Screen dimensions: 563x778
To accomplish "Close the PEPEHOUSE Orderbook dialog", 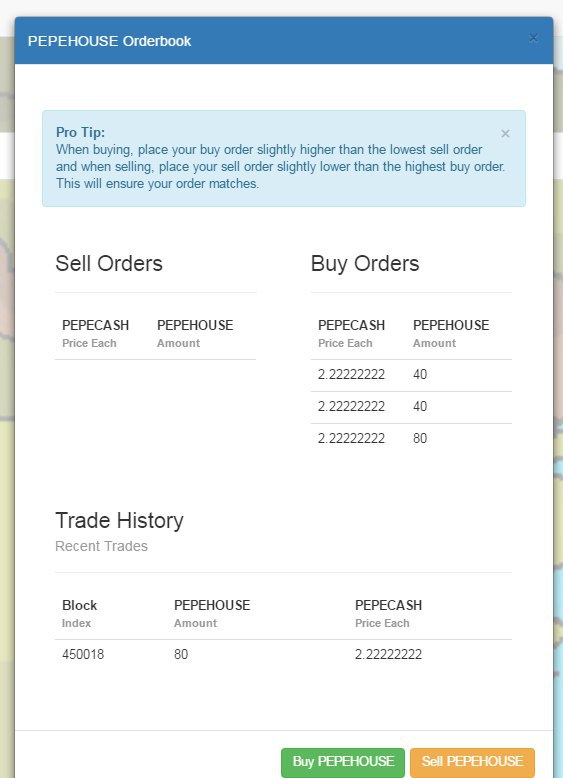I will 533,38.
